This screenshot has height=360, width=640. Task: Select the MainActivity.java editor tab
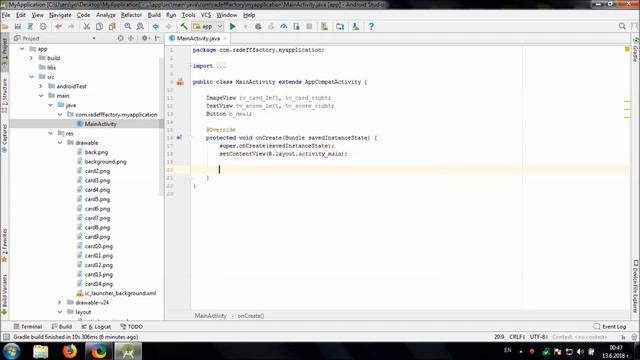pyautogui.click(x=198, y=38)
